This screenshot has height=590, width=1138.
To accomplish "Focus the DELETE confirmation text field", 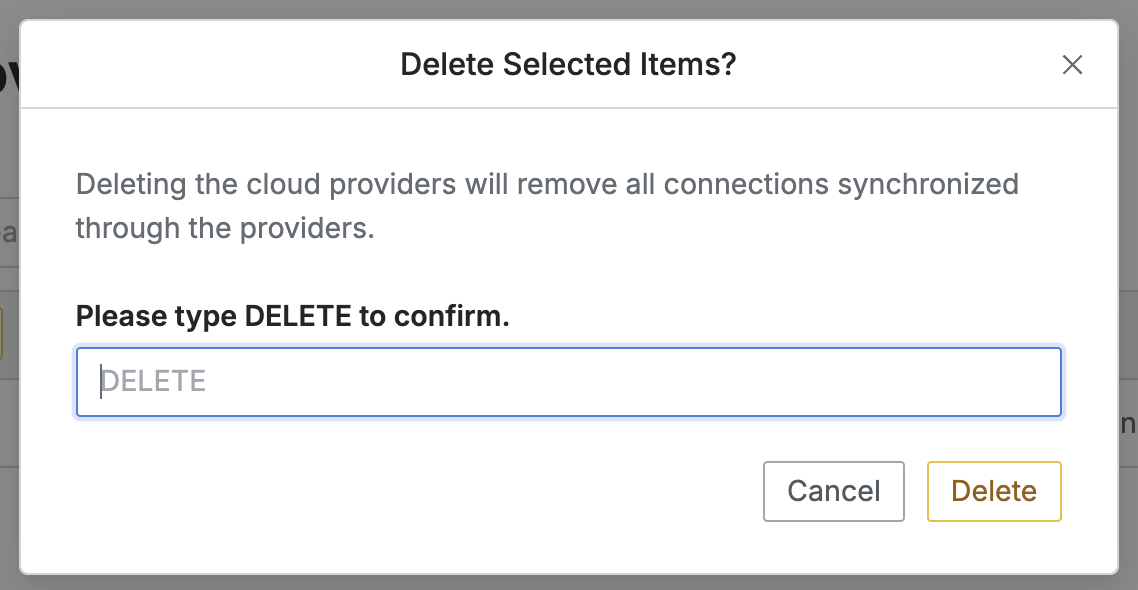I will 568,381.
